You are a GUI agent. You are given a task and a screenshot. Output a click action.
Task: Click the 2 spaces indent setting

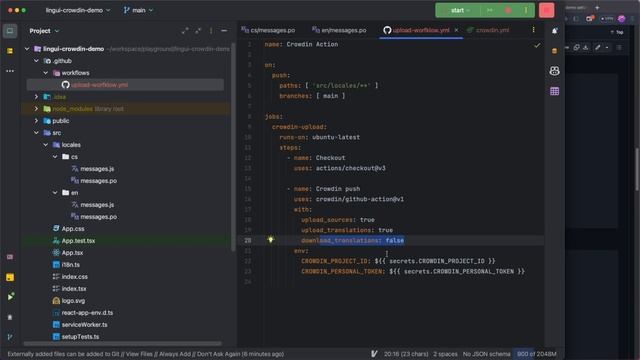[445, 354]
